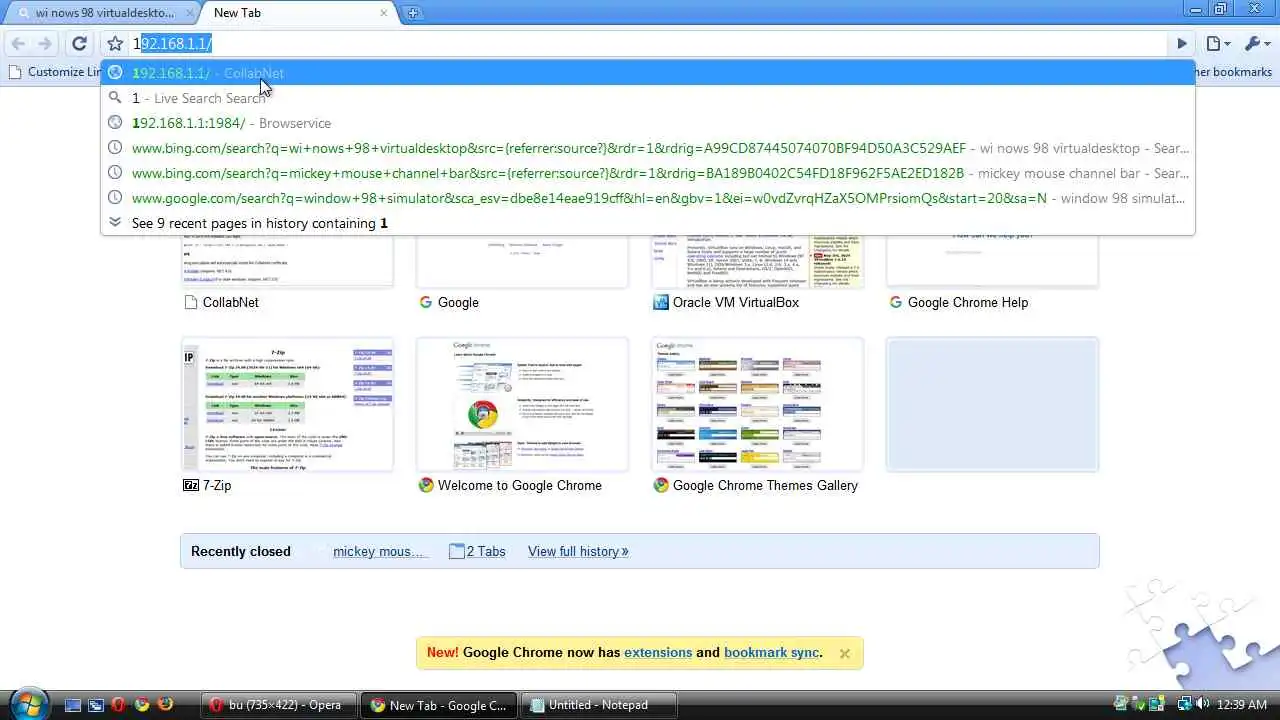
Task: Open a new tab with the plus button
Action: pos(413,13)
